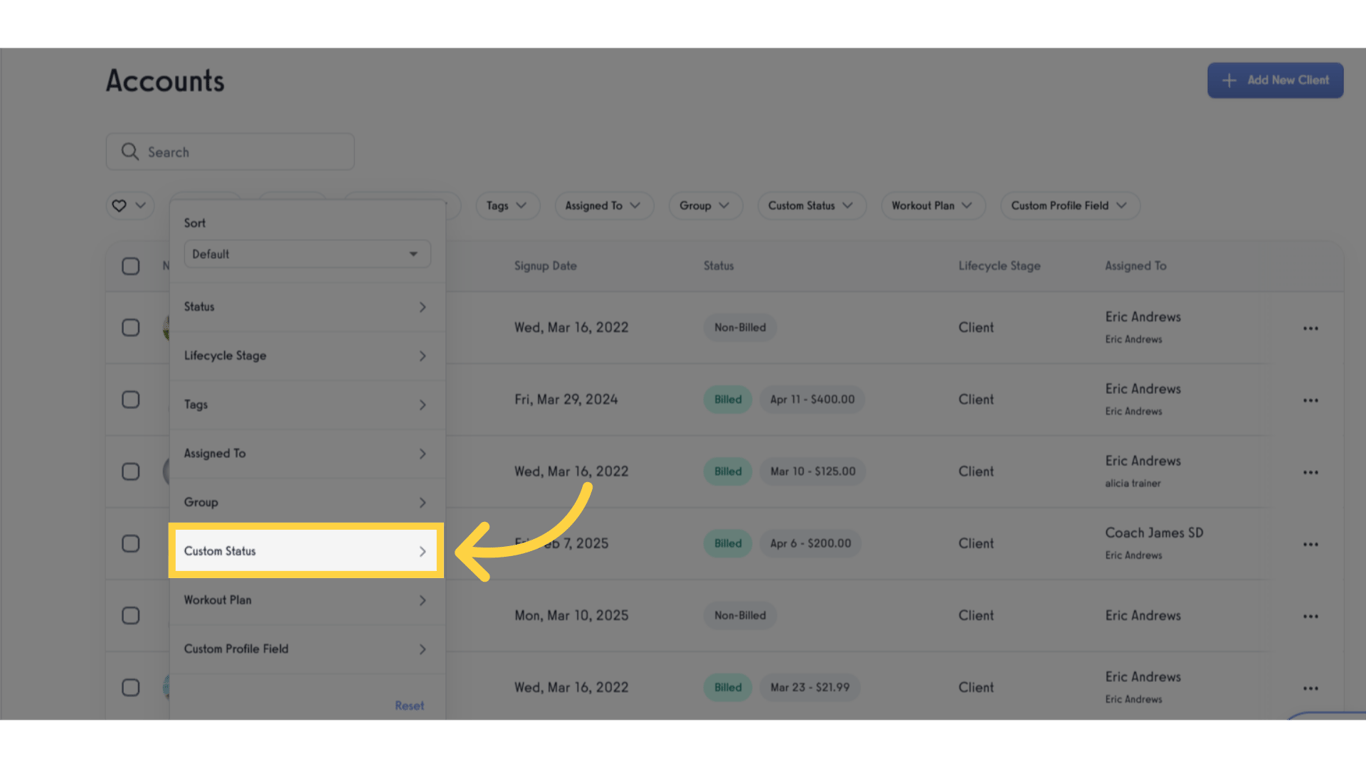The height and width of the screenshot is (768, 1366).
Task: Open actions for the Fri, Mar 29, 2024 client
Action: [x=1310, y=399]
